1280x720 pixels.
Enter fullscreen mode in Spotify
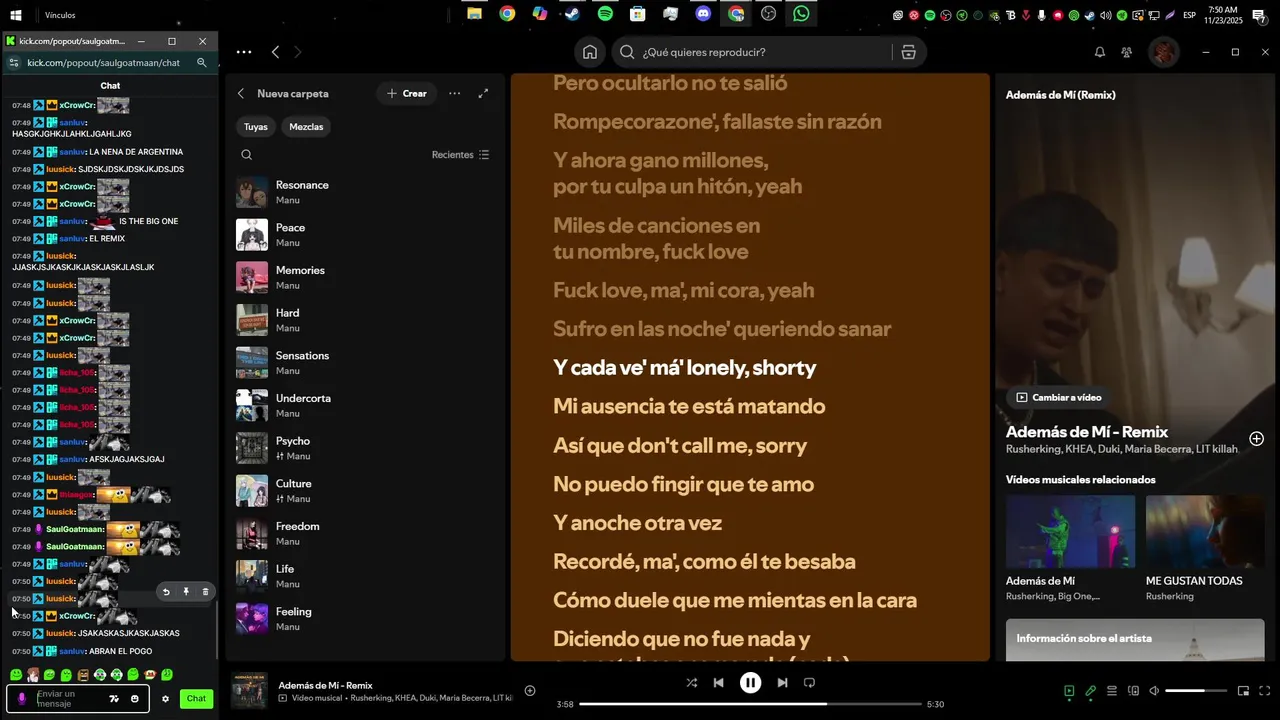1265,690
